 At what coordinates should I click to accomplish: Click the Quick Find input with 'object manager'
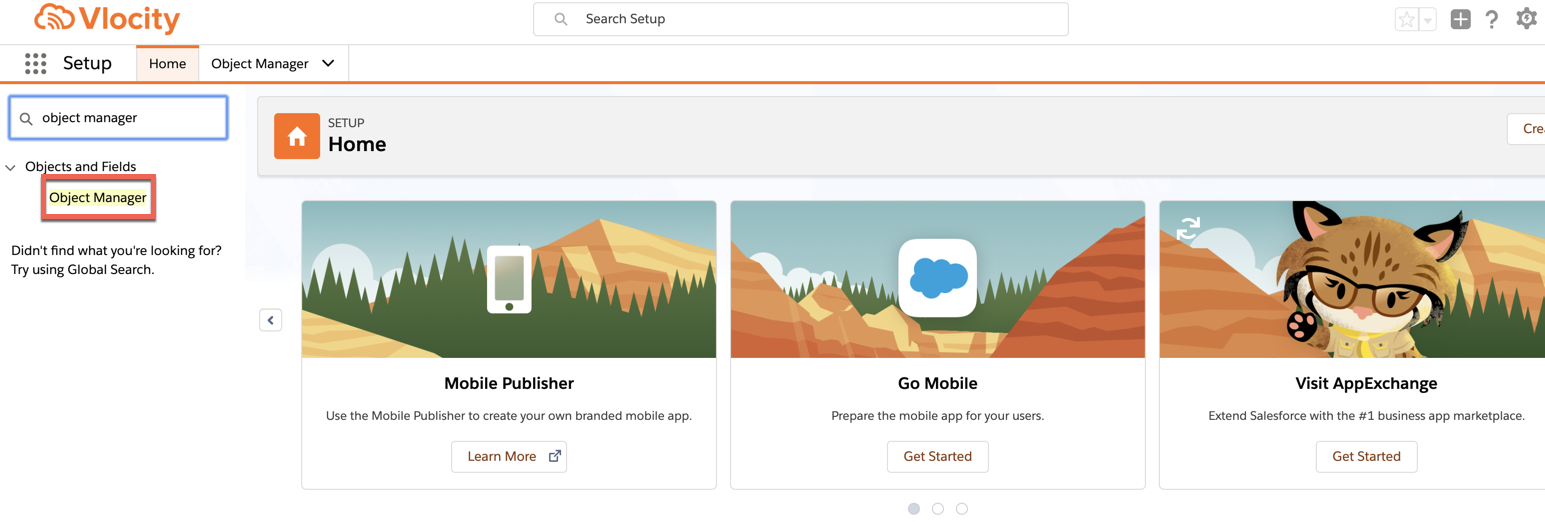pos(118,118)
